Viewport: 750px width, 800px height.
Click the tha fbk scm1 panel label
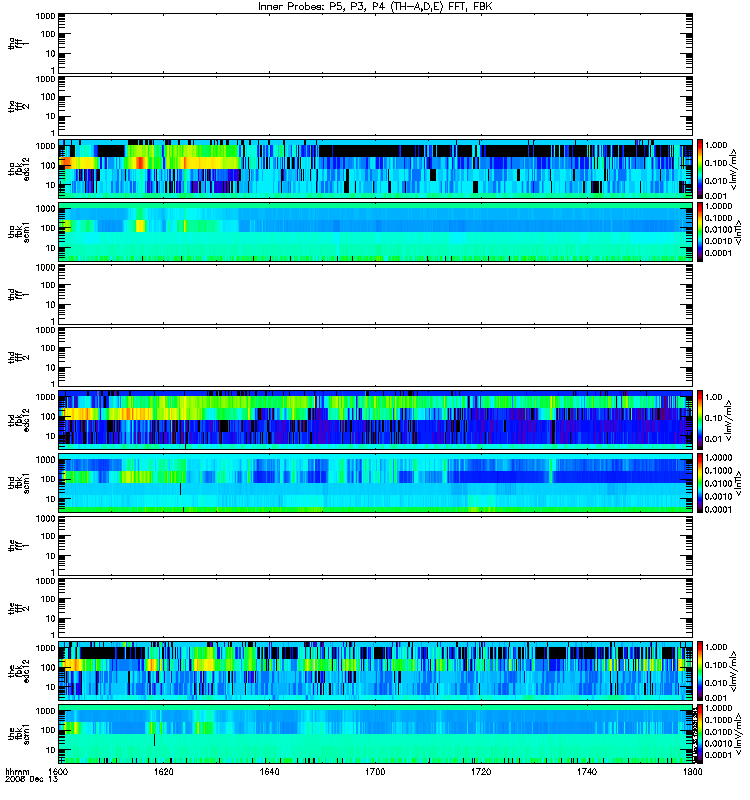[x=19, y=231]
